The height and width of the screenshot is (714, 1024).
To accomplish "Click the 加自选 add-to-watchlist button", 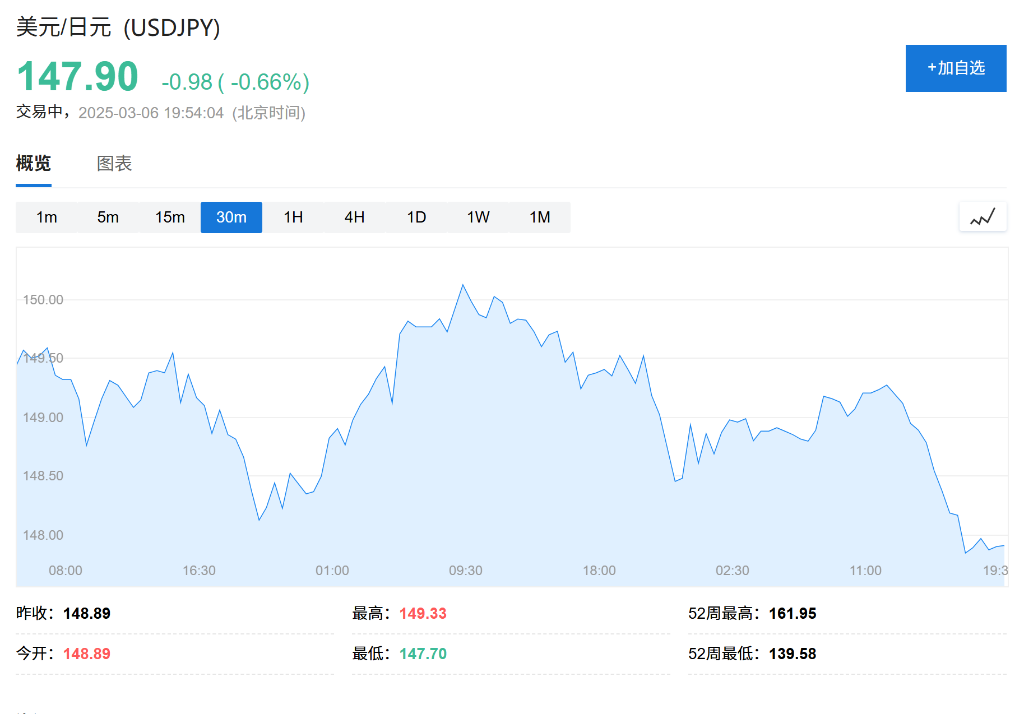I will tap(955, 68).
